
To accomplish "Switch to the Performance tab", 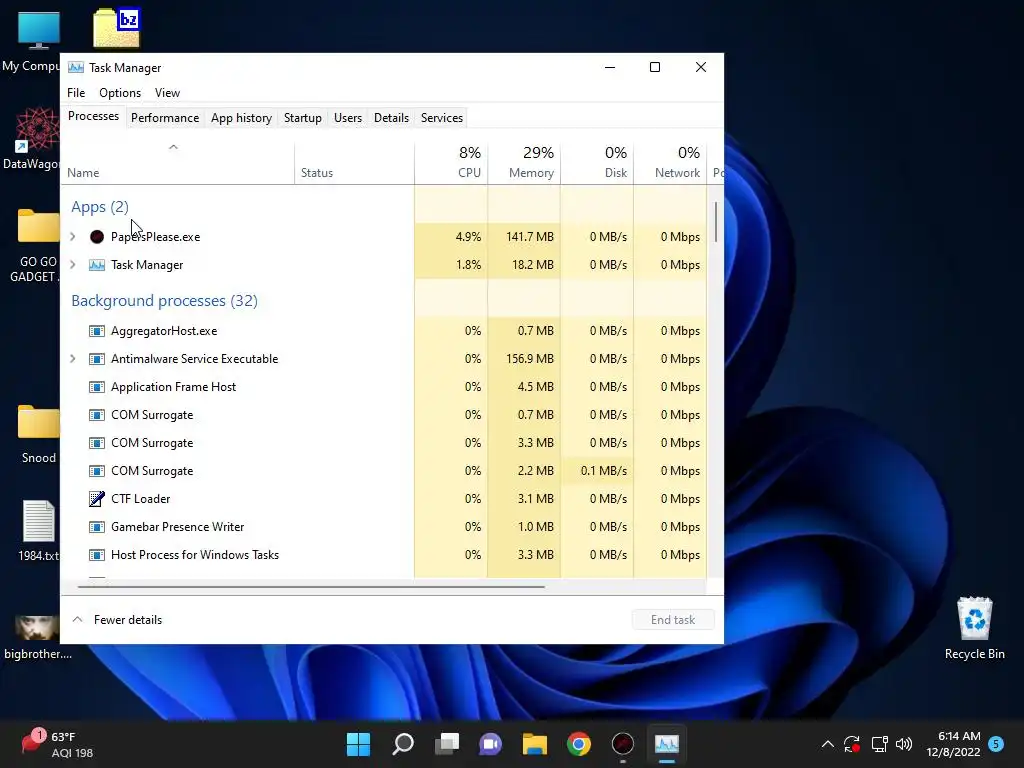I will click(165, 118).
